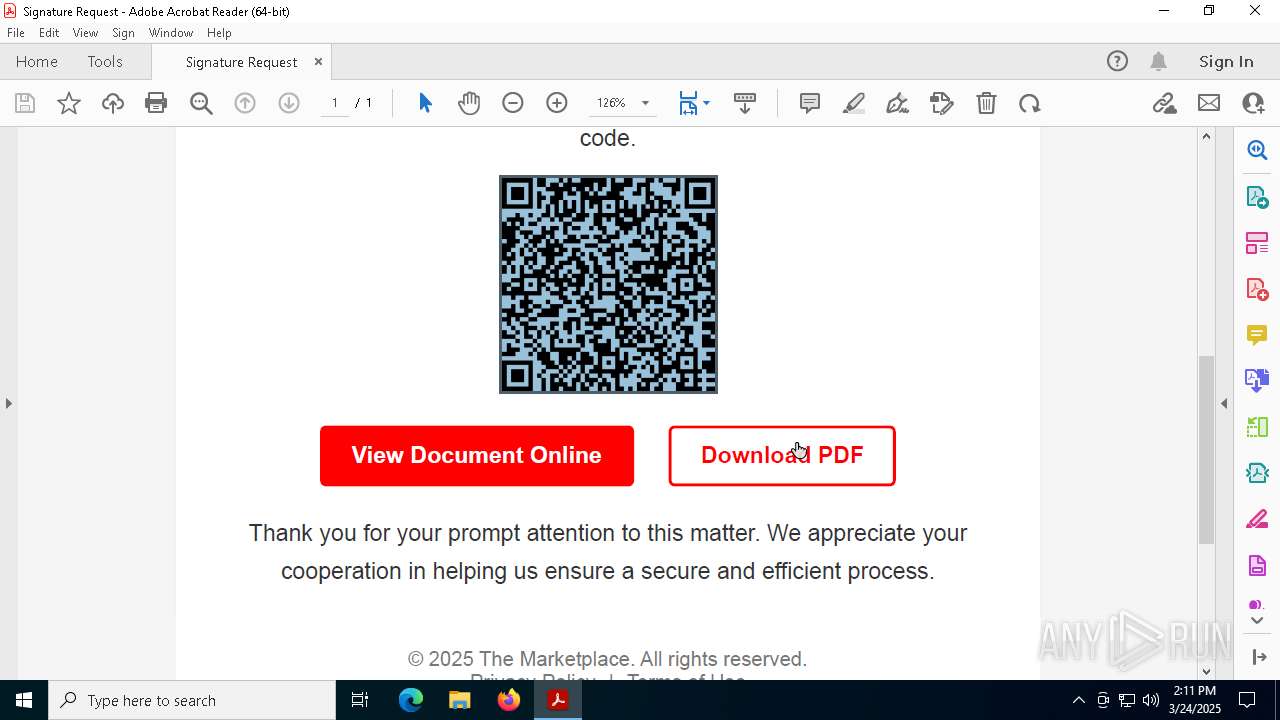Viewport: 1280px width, 720px height.
Task: Launch Microsoft Edge from taskbar
Action: (x=411, y=700)
